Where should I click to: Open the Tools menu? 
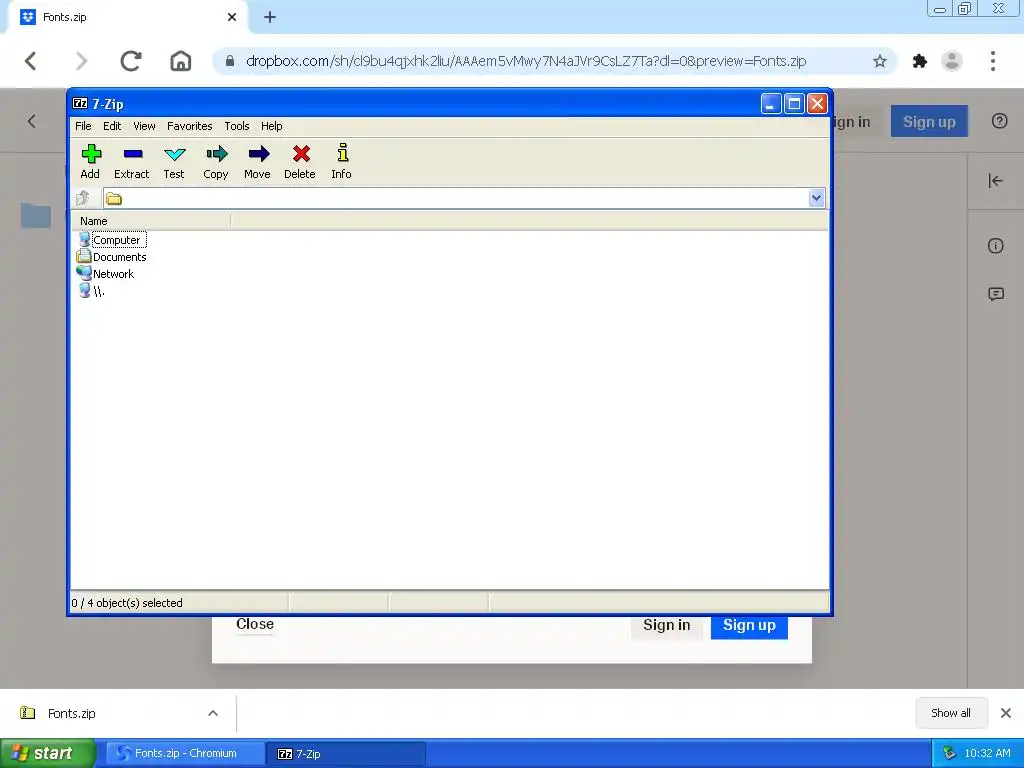pos(236,126)
